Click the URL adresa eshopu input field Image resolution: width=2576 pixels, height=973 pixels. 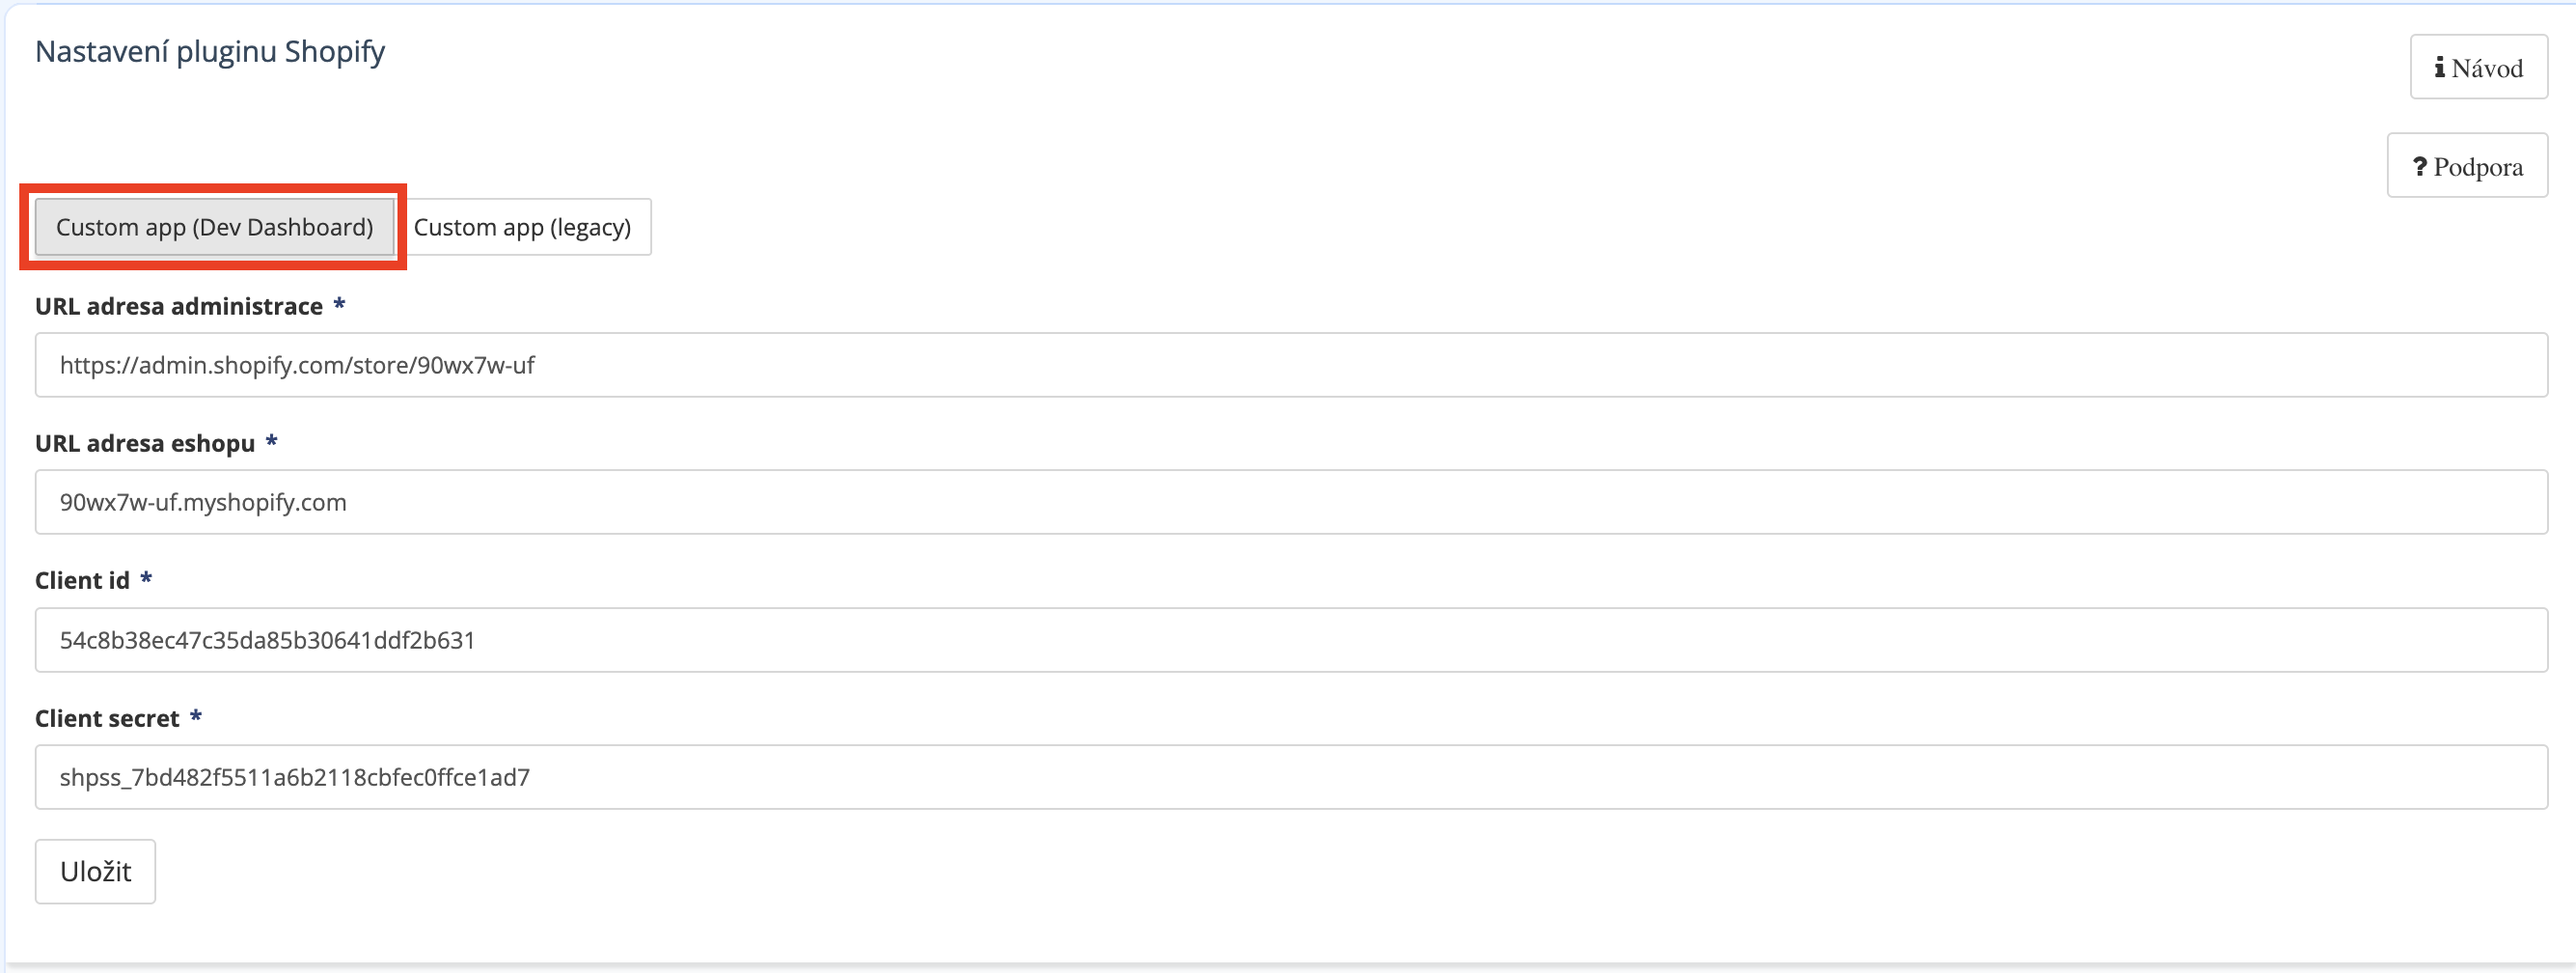coord(1288,502)
